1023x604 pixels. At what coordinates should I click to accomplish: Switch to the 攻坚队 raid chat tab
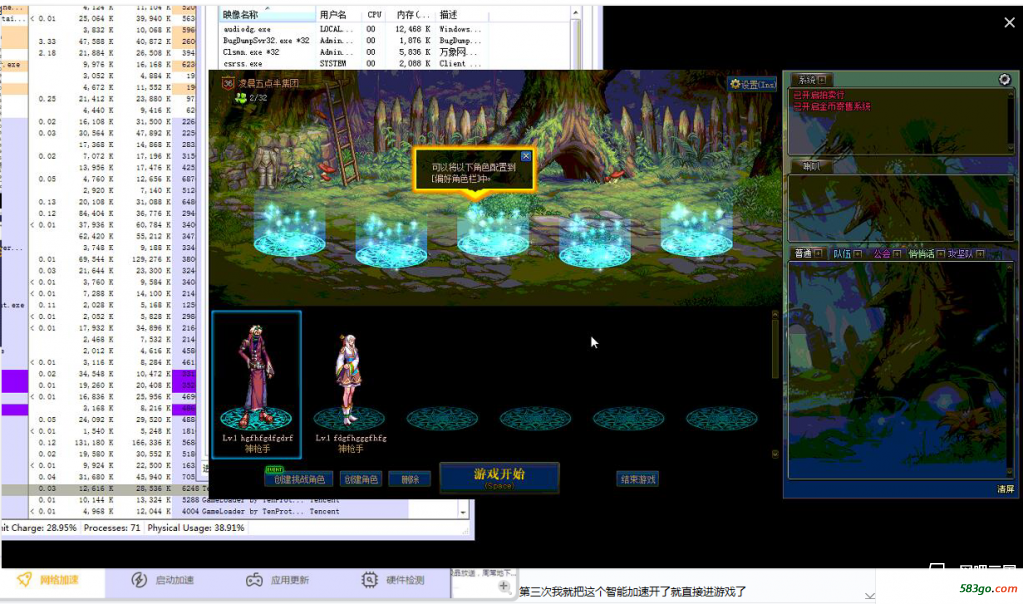pyautogui.click(x=960, y=254)
